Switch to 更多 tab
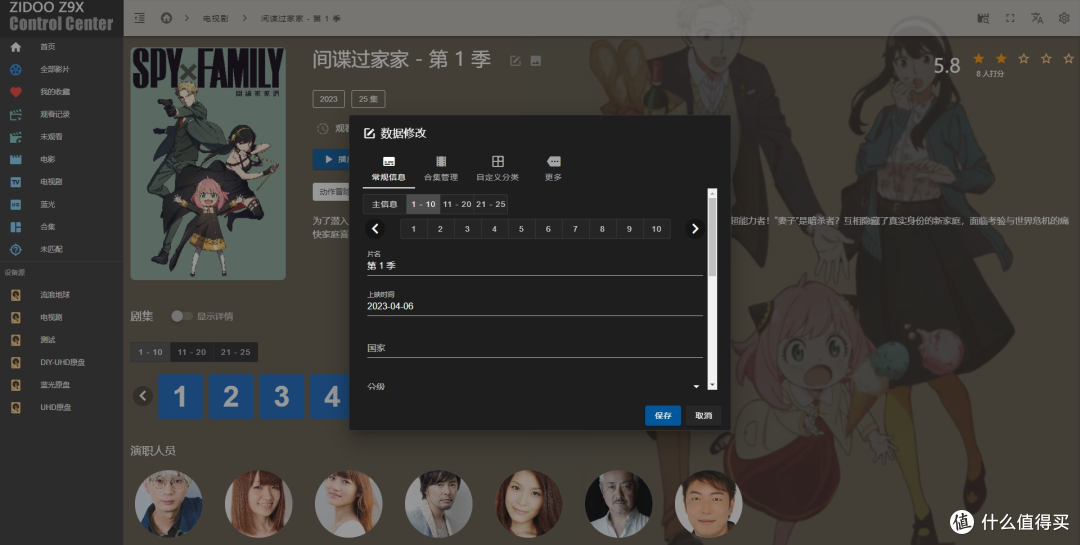The width and height of the screenshot is (1080, 545). (x=553, y=168)
